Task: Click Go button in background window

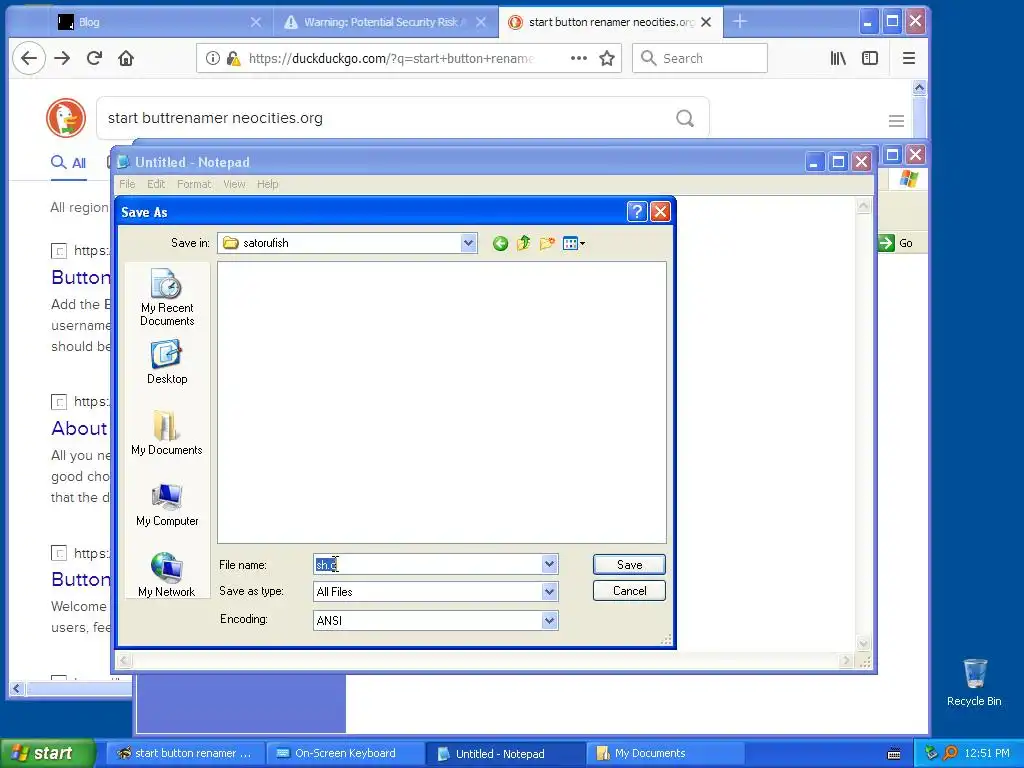Action: pos(895,243)
